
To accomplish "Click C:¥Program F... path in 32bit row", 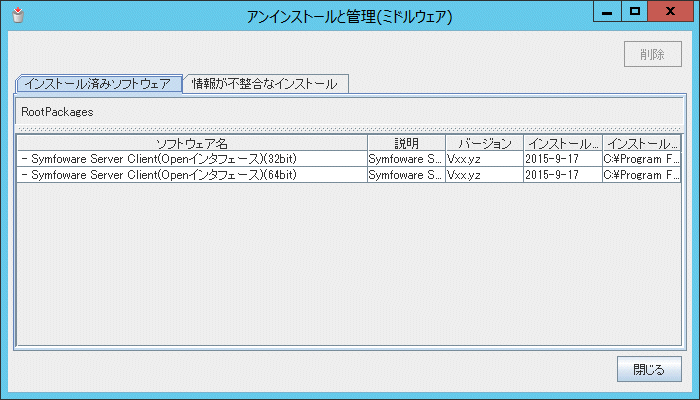I will [x=642, y=159].
